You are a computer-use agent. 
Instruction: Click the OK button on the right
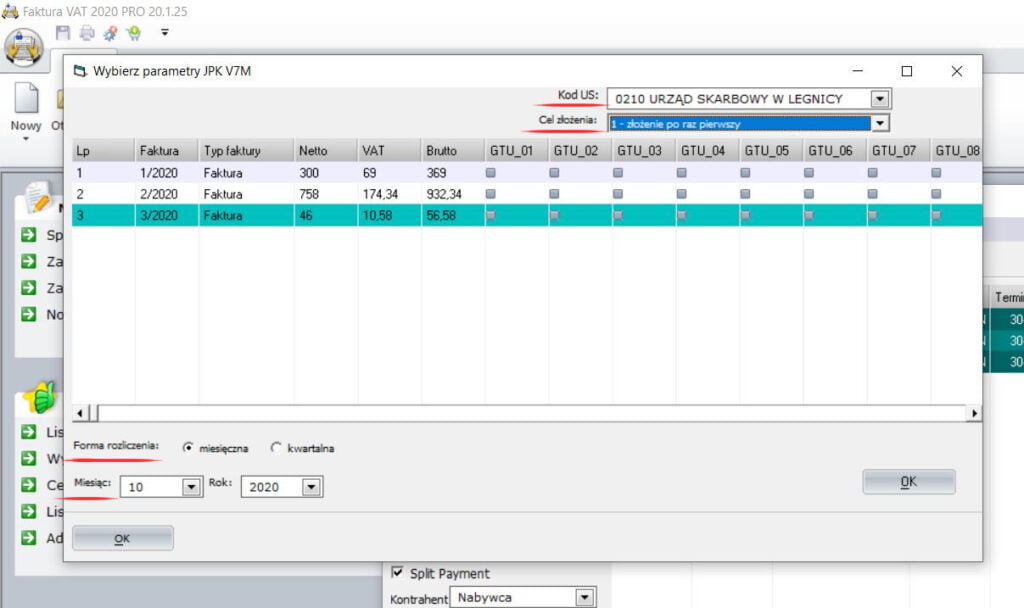908,481
